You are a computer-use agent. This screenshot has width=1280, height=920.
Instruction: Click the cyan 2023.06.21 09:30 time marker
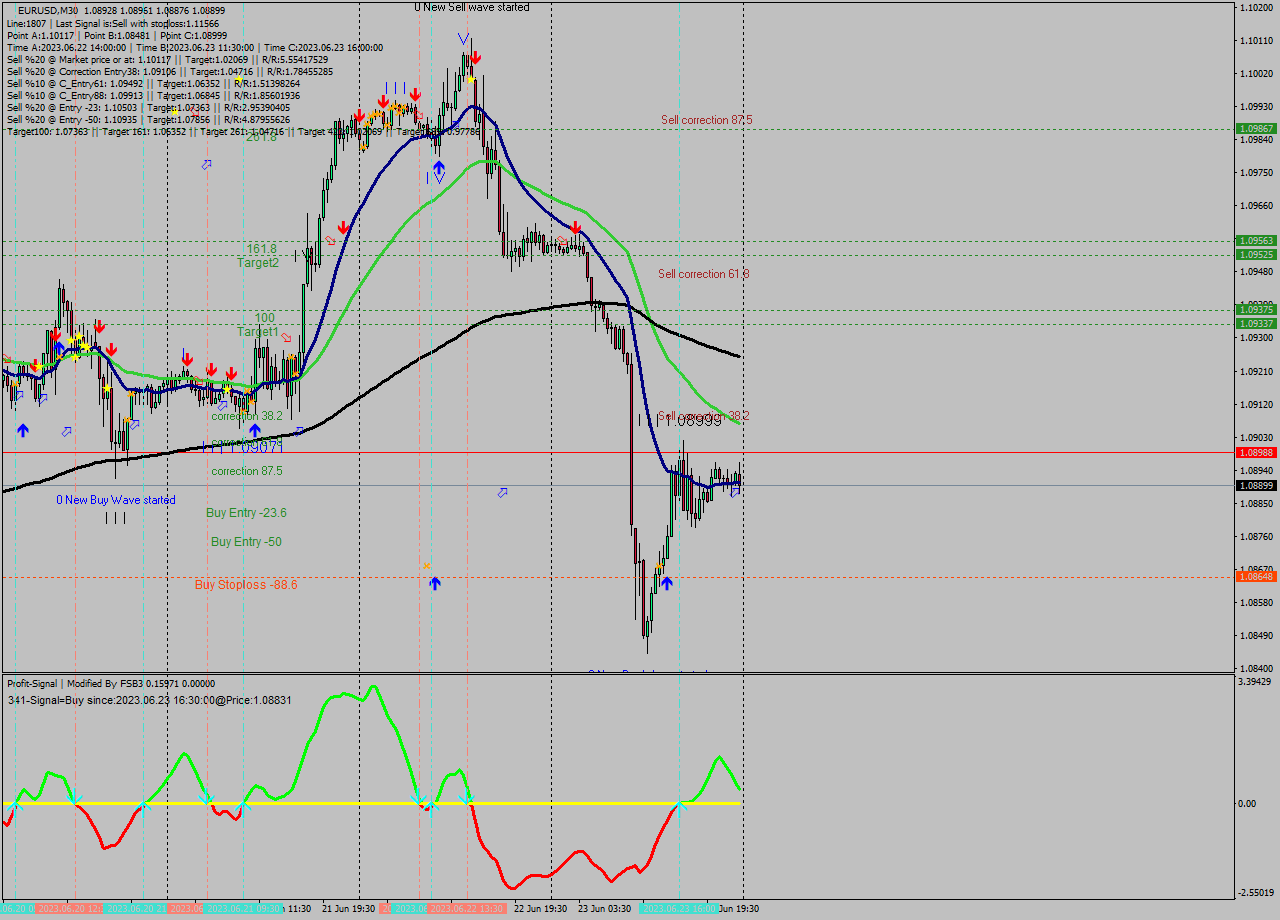click(243, 909)
